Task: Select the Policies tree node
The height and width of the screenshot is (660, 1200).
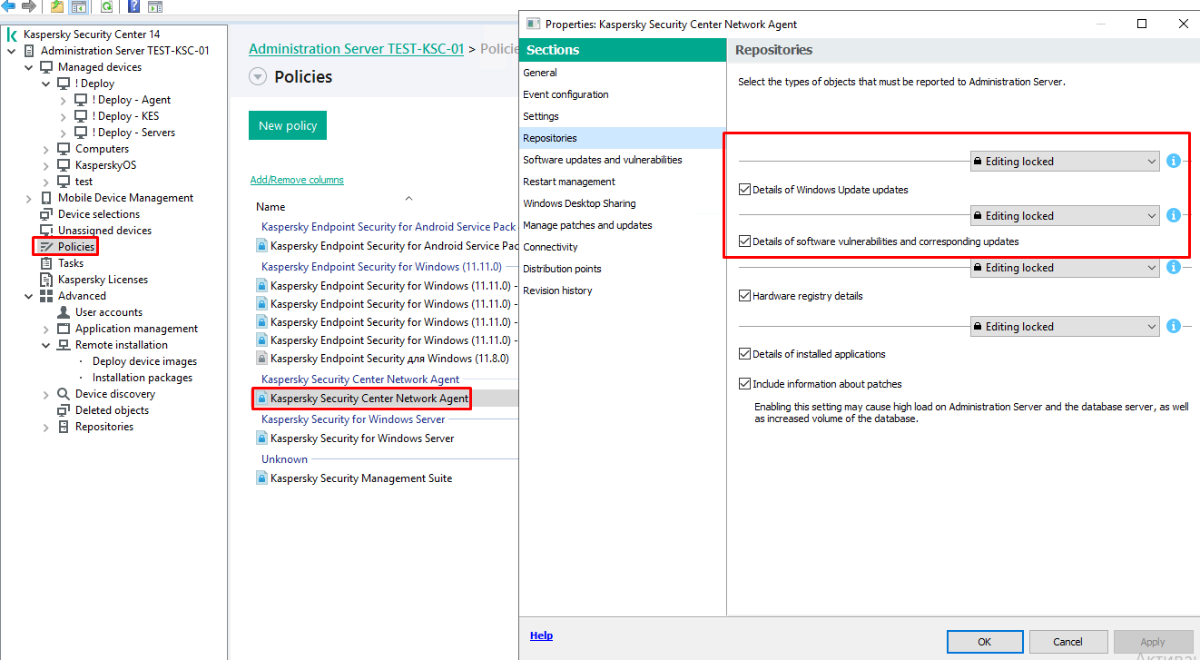Action: 76,247
